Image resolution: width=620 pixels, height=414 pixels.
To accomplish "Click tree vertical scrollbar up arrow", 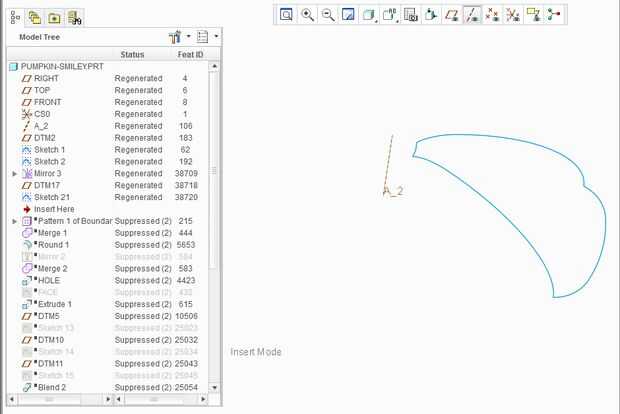I will pyautogui.click(x=214, y=66).
